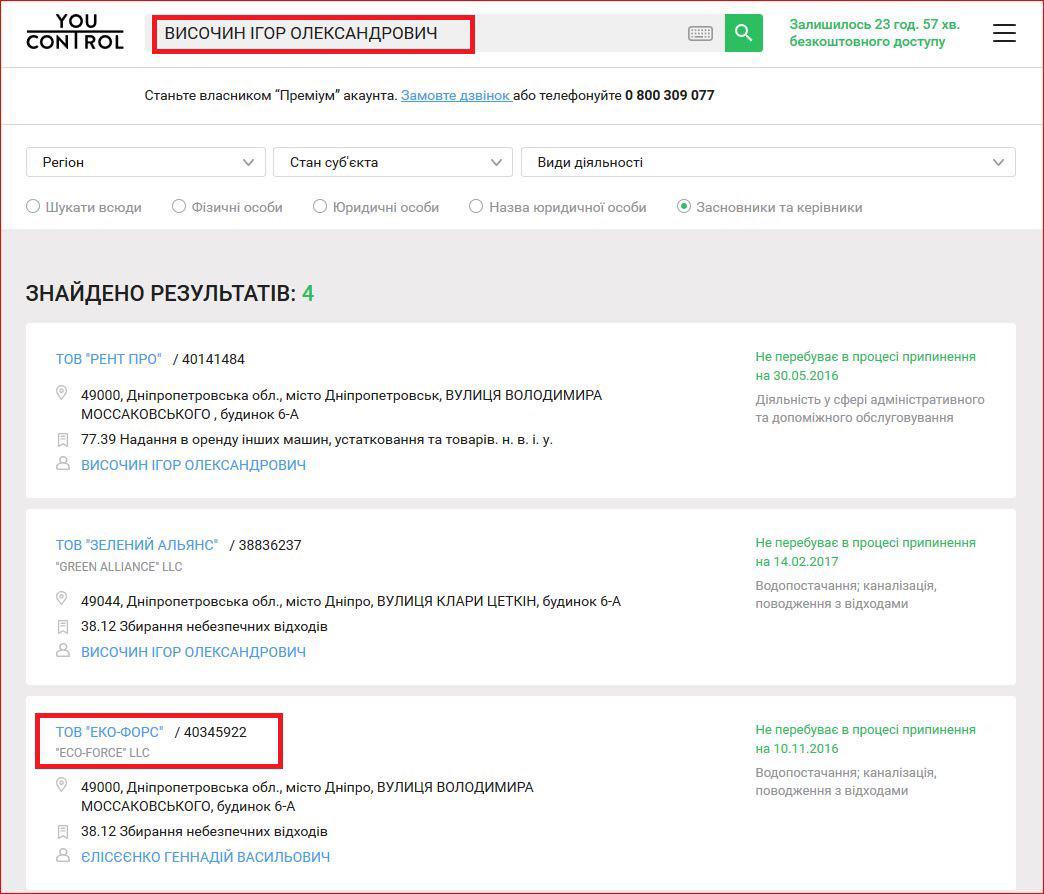Screen dimensions: 1044x894
Task: Click address of ТОВ "РЕНТ ПРО"
Action: pyautogui.click(x=342, y=405)
